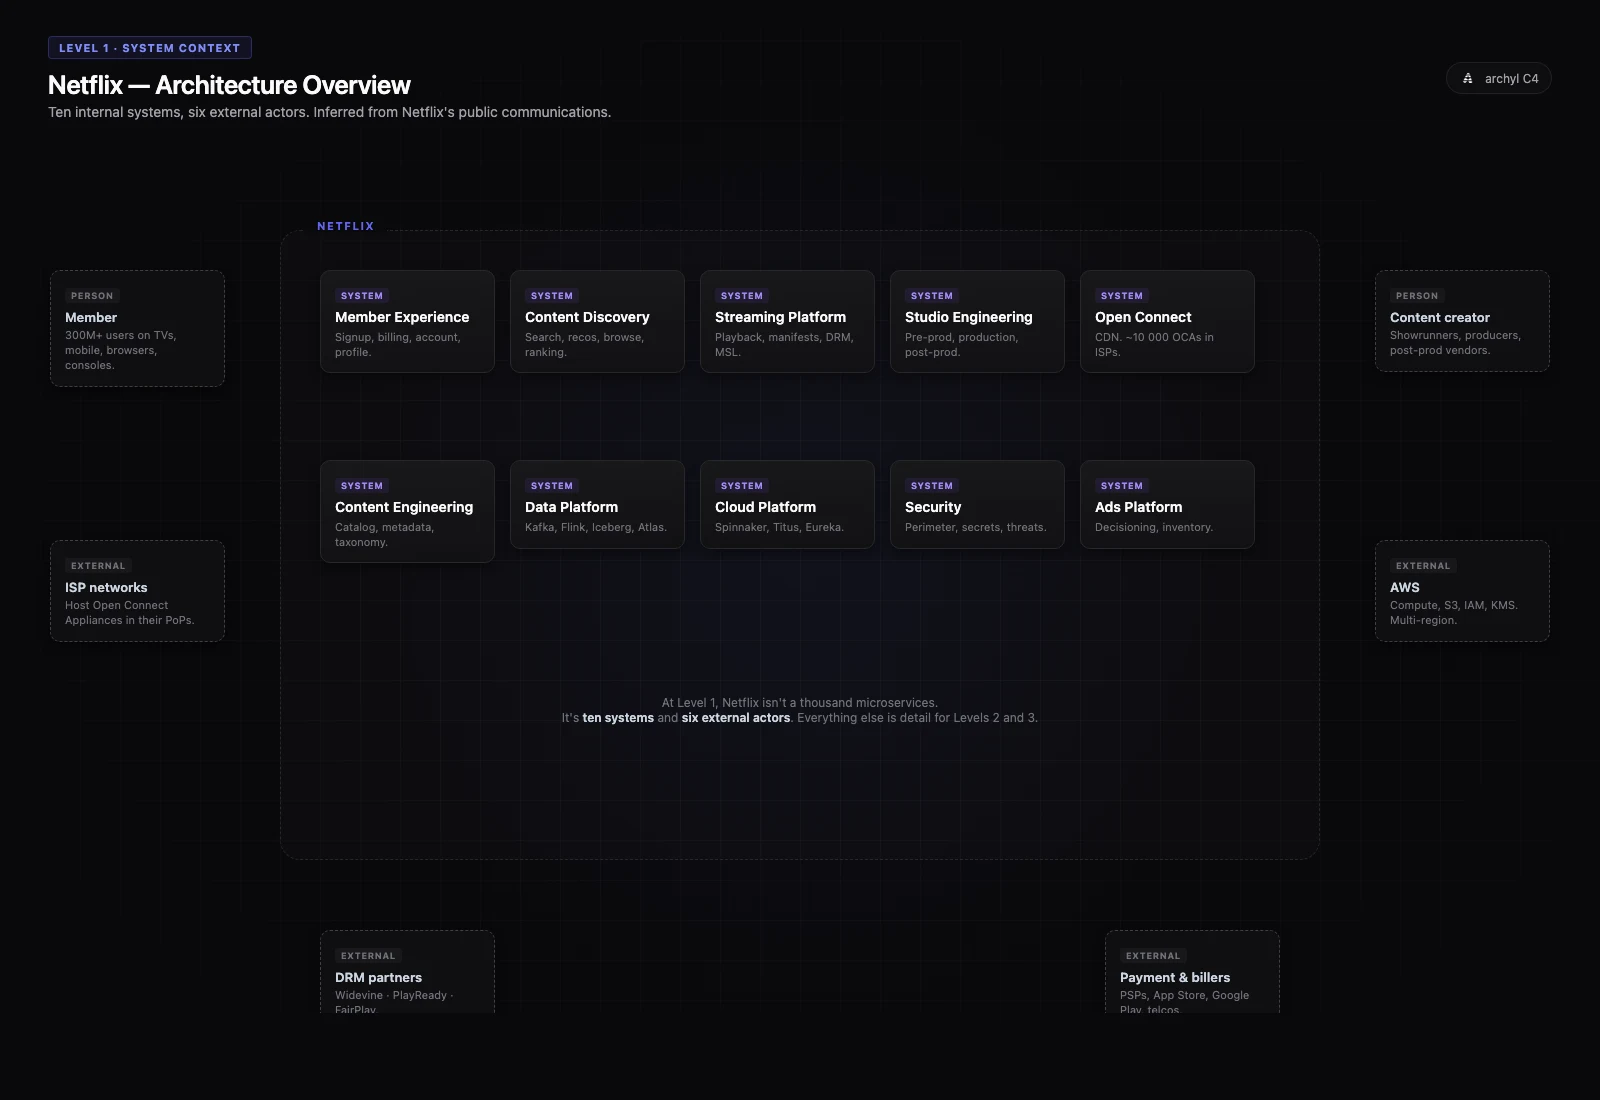Open the Data Platform system card
The height and width of the screenshot is (1100, 1600).
pos(597,504)
